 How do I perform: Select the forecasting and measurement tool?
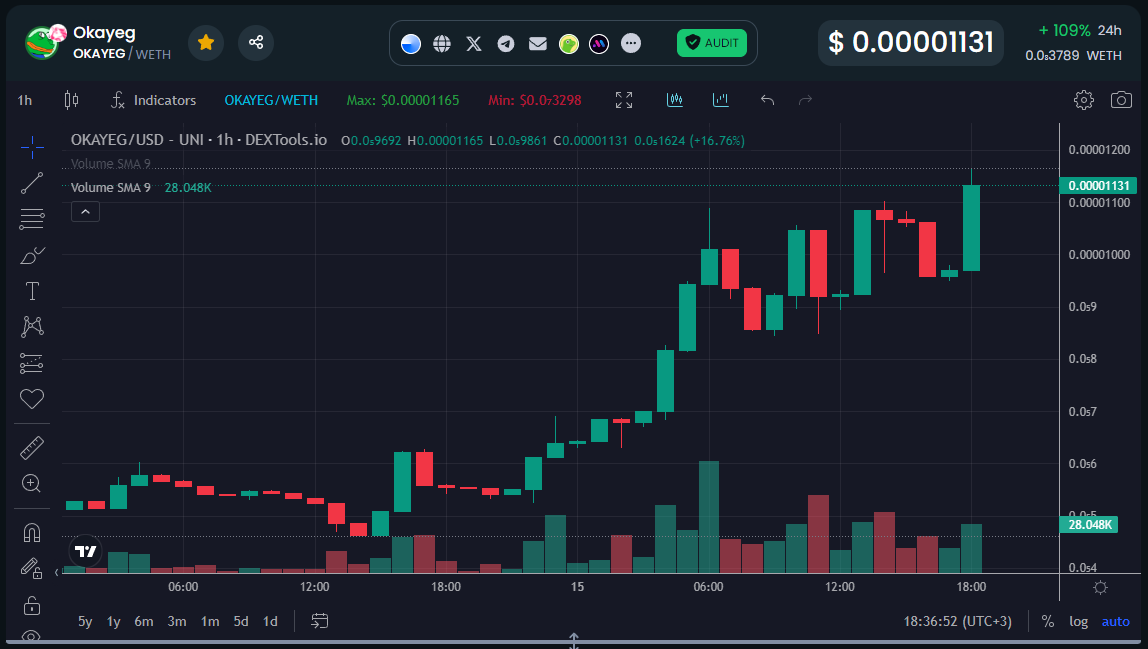pyautogui.click(x=31, y=363)
